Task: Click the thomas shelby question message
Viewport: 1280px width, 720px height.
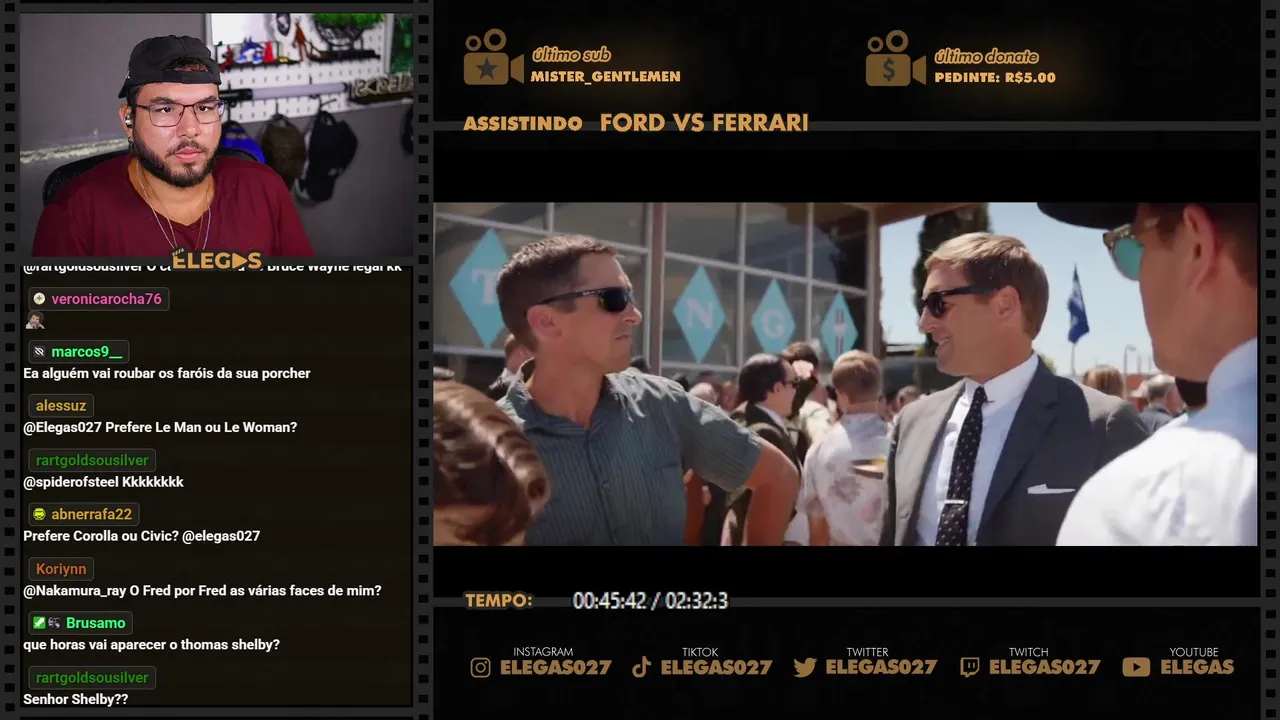Action: click(151, 645)
